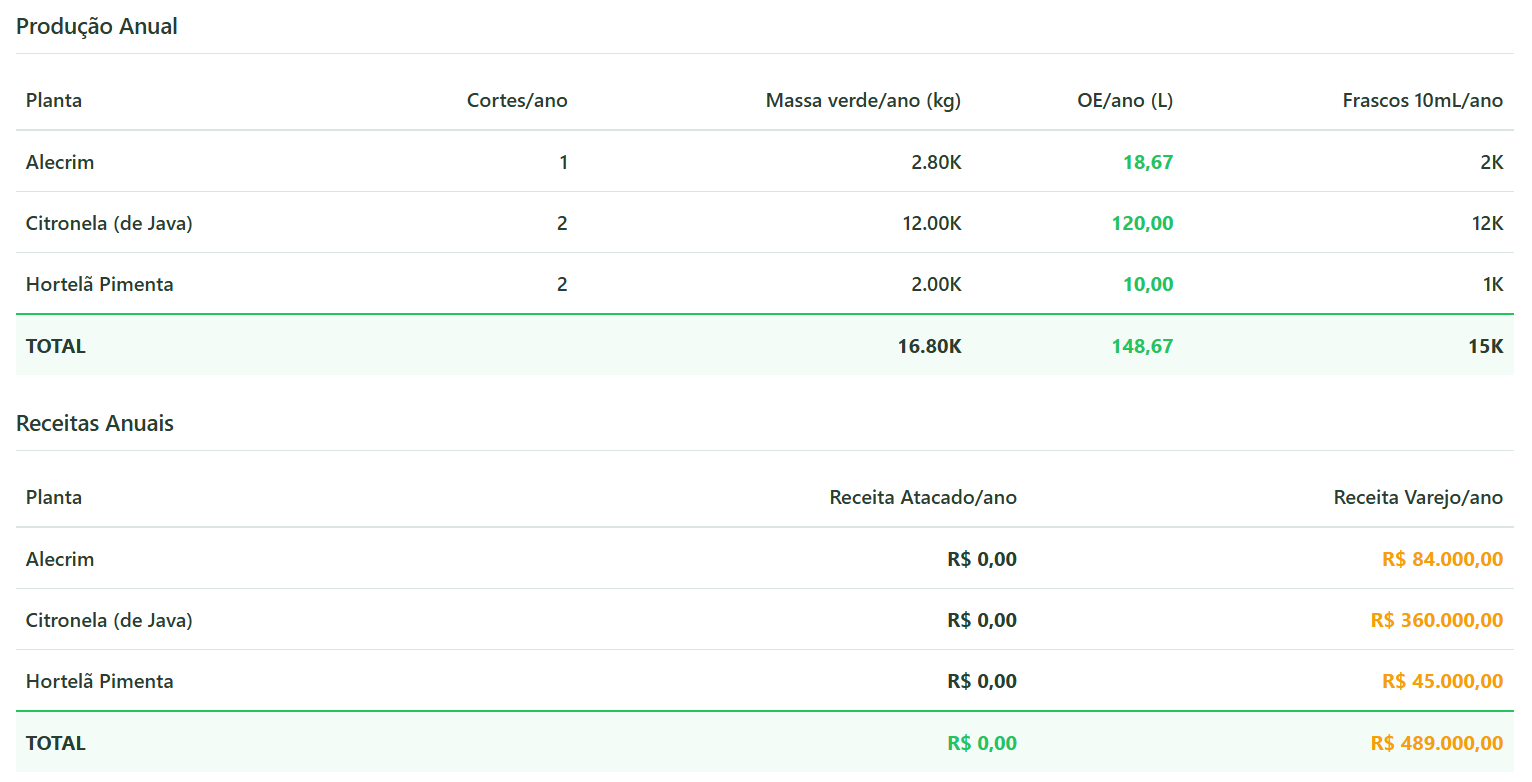Click the Citronela OE value 120,00
This screenshot has width=1532, height=782.
1142,223
